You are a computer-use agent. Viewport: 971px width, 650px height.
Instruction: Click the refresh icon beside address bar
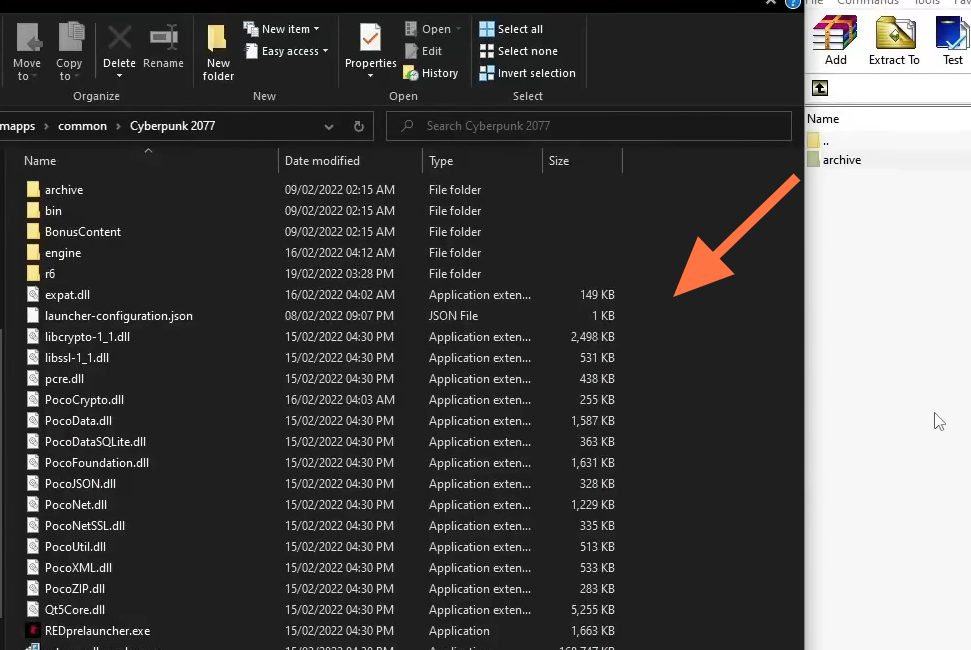click(x=359, y=126)
